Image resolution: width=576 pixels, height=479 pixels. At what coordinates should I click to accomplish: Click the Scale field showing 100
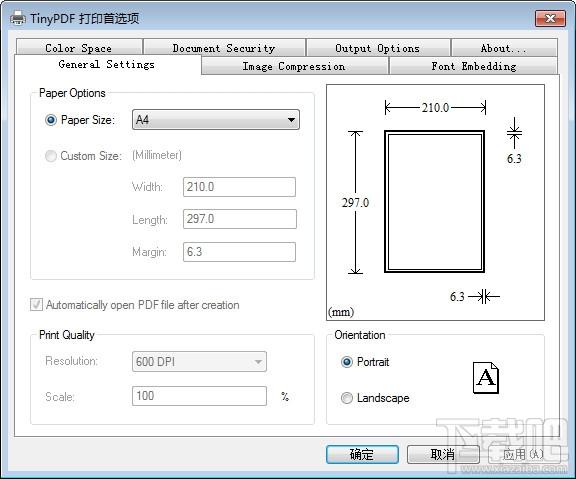pyautogui.click(x=199, y=396)
